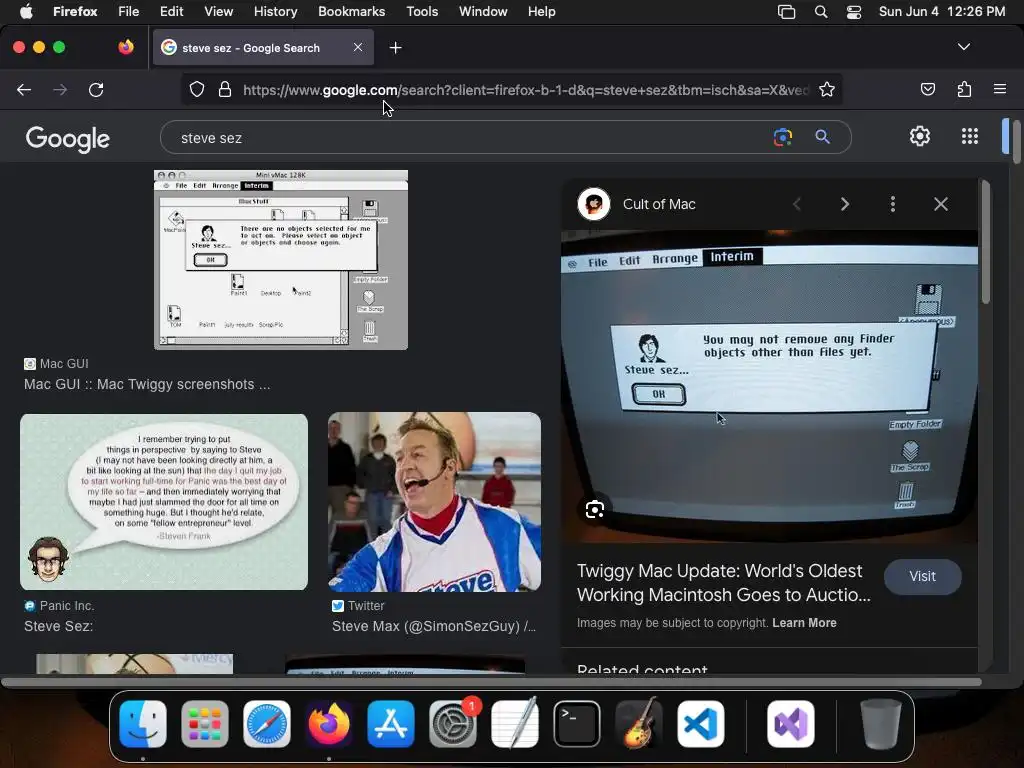The image size is (1024, 768).
Task: Bookmark this page with the star icon
Action: [827, 89]
